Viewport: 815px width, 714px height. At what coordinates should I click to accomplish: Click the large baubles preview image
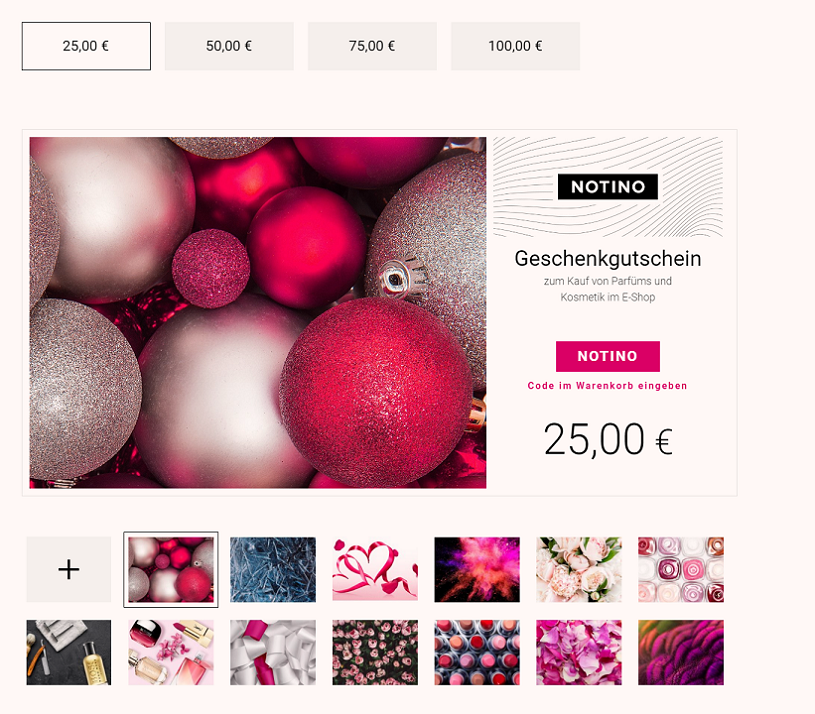click(258, 312)
